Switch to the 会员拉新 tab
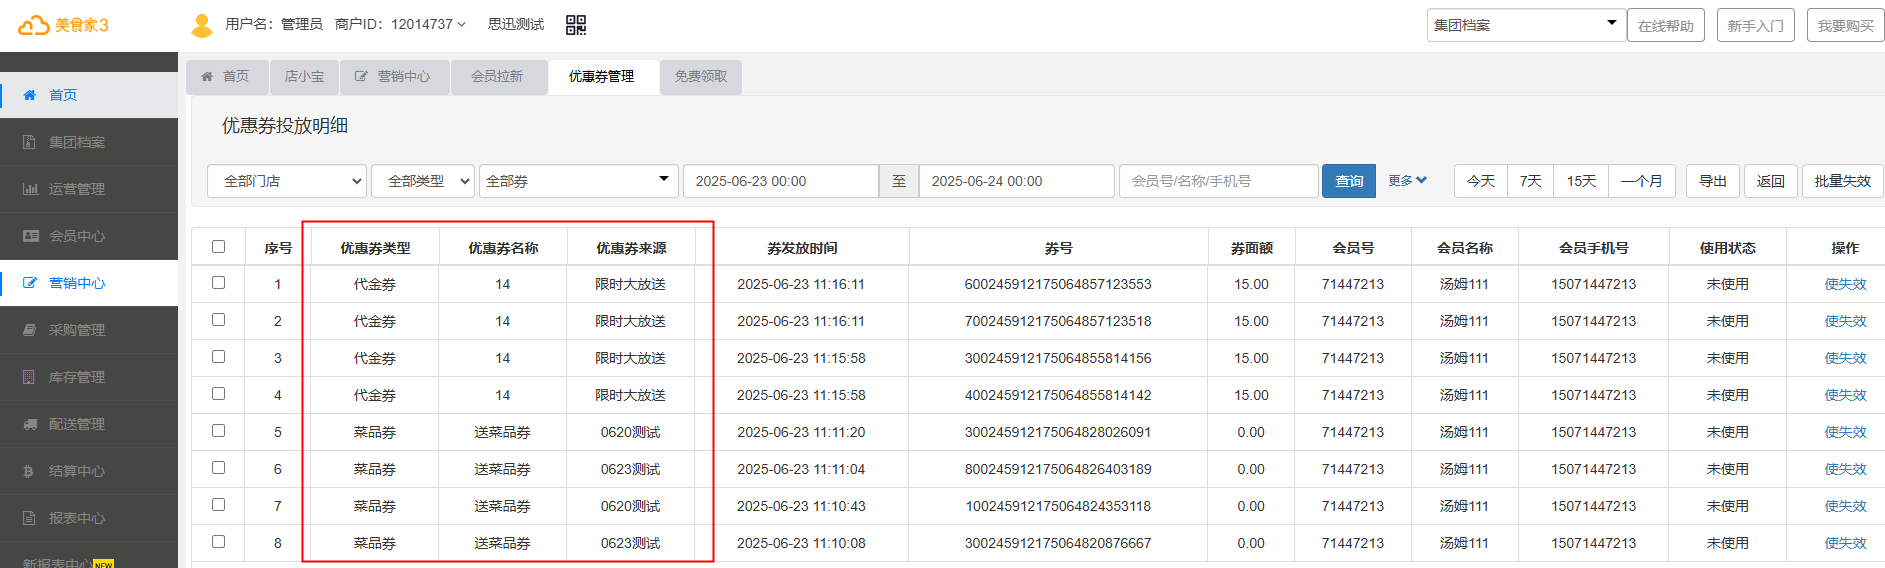Image resolution: width=1885 pixels, height=568 pixels. pyautogui.click(x=498, y=77)
